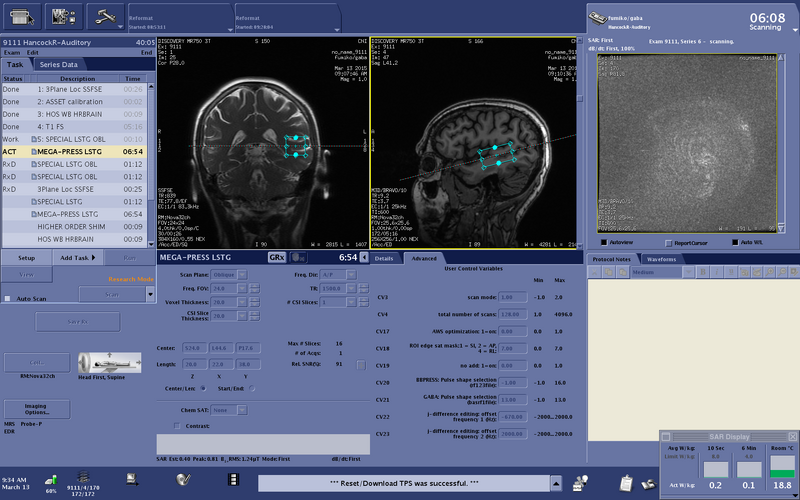This screenshot has height=500, width=800.
Task: Apply bold formatting in Protocol Notes
Action: pos(703,272)
